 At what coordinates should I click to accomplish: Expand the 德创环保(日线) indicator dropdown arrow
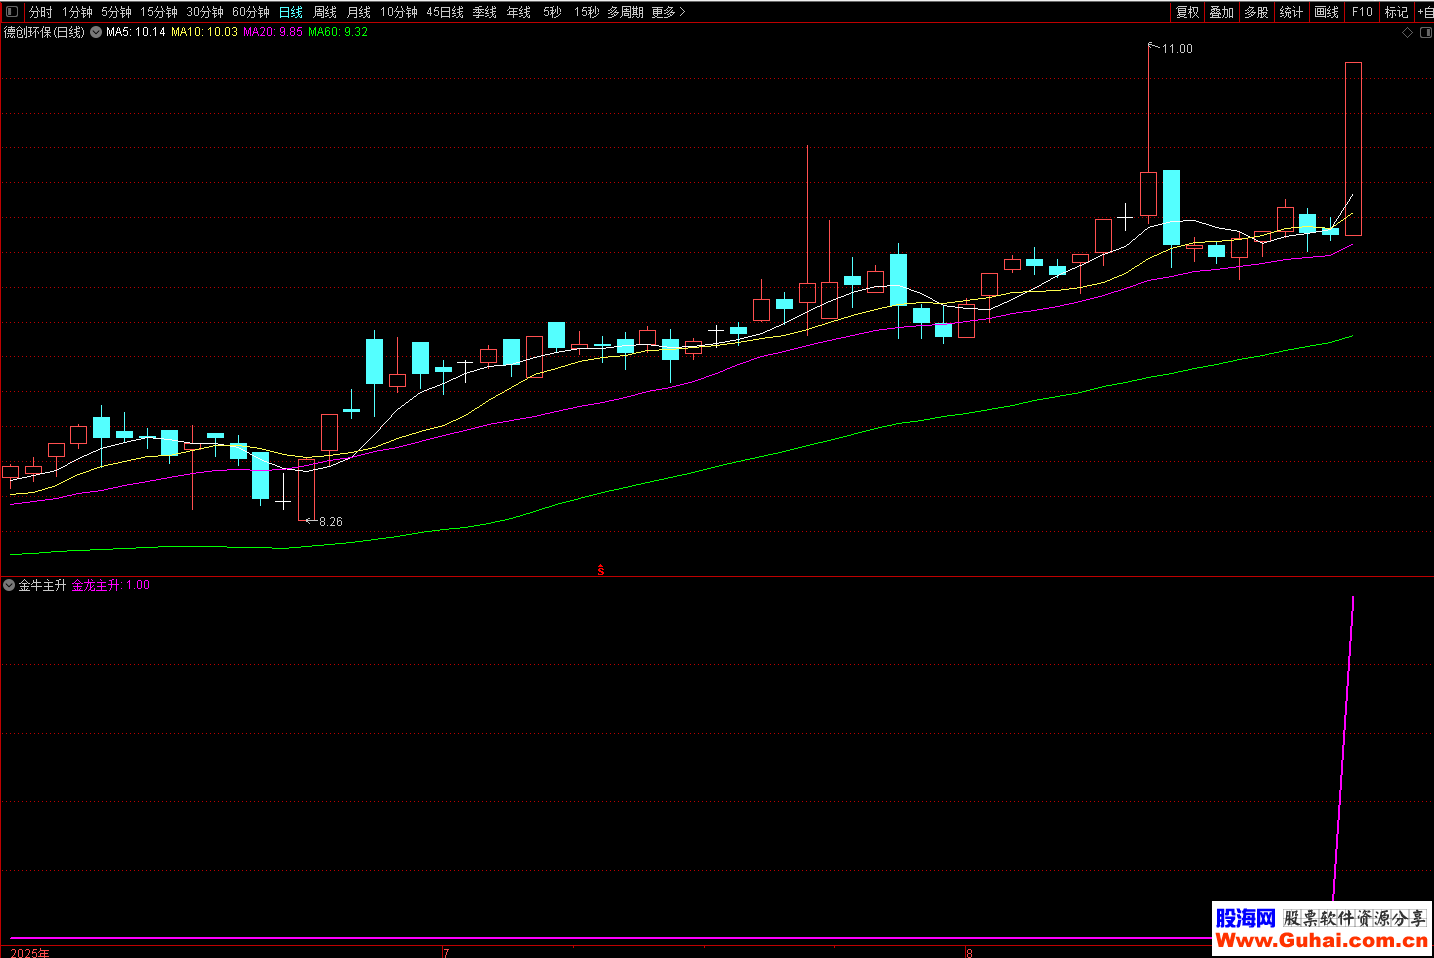click(96, 32)
